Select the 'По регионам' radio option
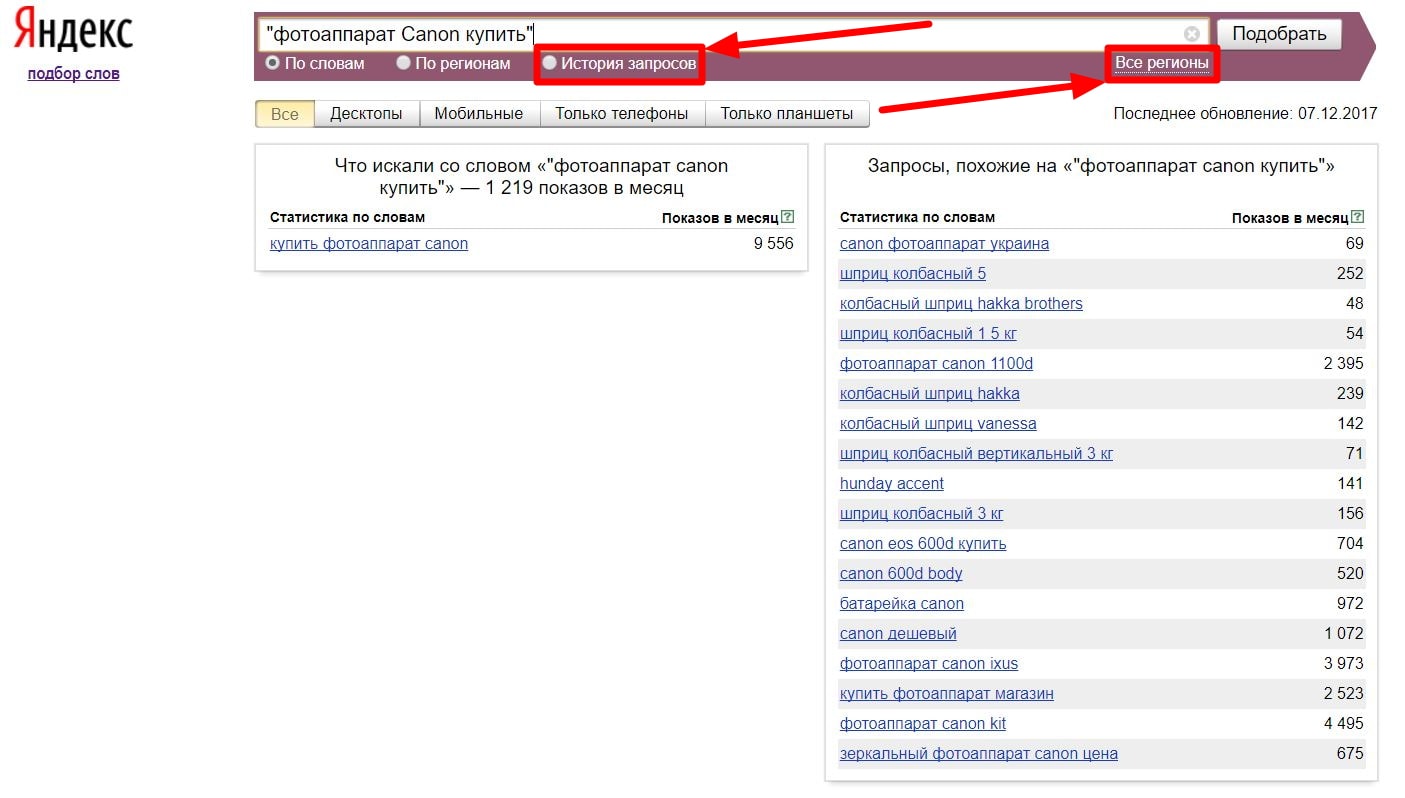The height and width of the screenshot is (798, 1405). coord(403,63)
